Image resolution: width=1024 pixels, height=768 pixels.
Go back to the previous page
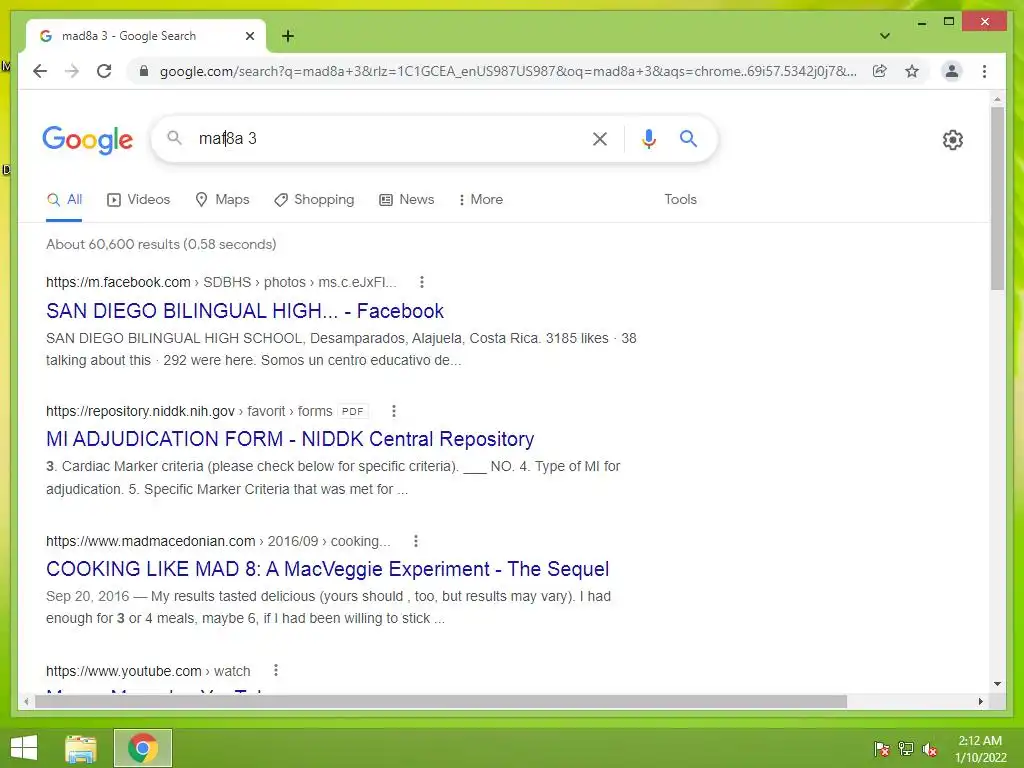click(40, 71)
